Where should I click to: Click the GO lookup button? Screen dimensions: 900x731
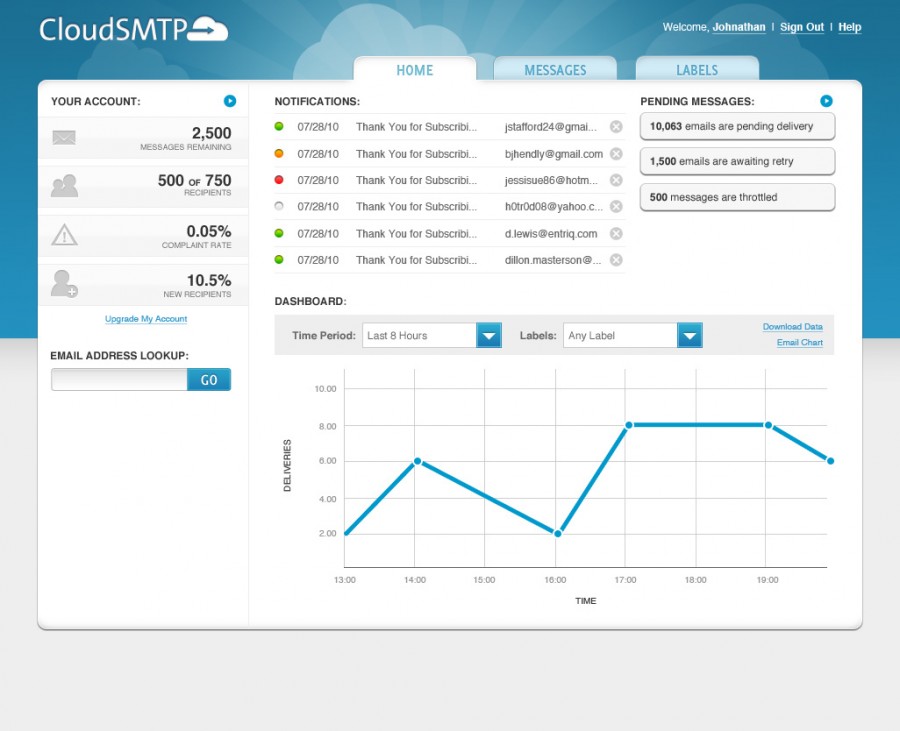point(209,380)
